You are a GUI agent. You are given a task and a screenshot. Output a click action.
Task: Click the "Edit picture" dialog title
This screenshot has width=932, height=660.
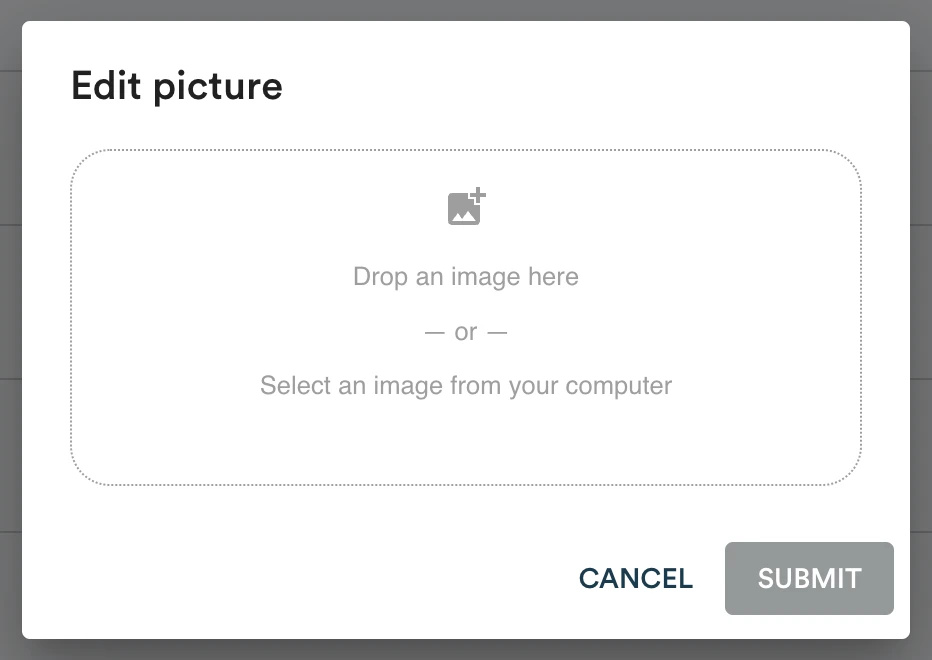tap(177, 86)
